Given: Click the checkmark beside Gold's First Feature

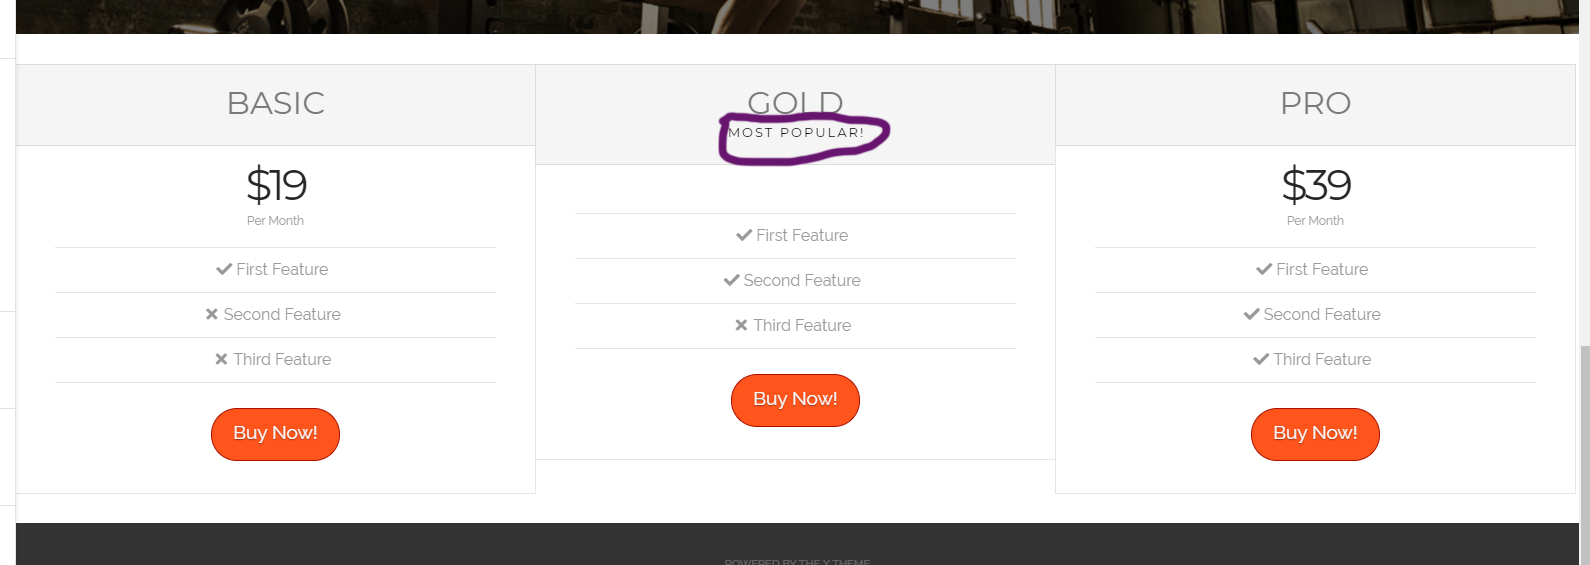Looking at the screenshot, I should click(744, 235).
